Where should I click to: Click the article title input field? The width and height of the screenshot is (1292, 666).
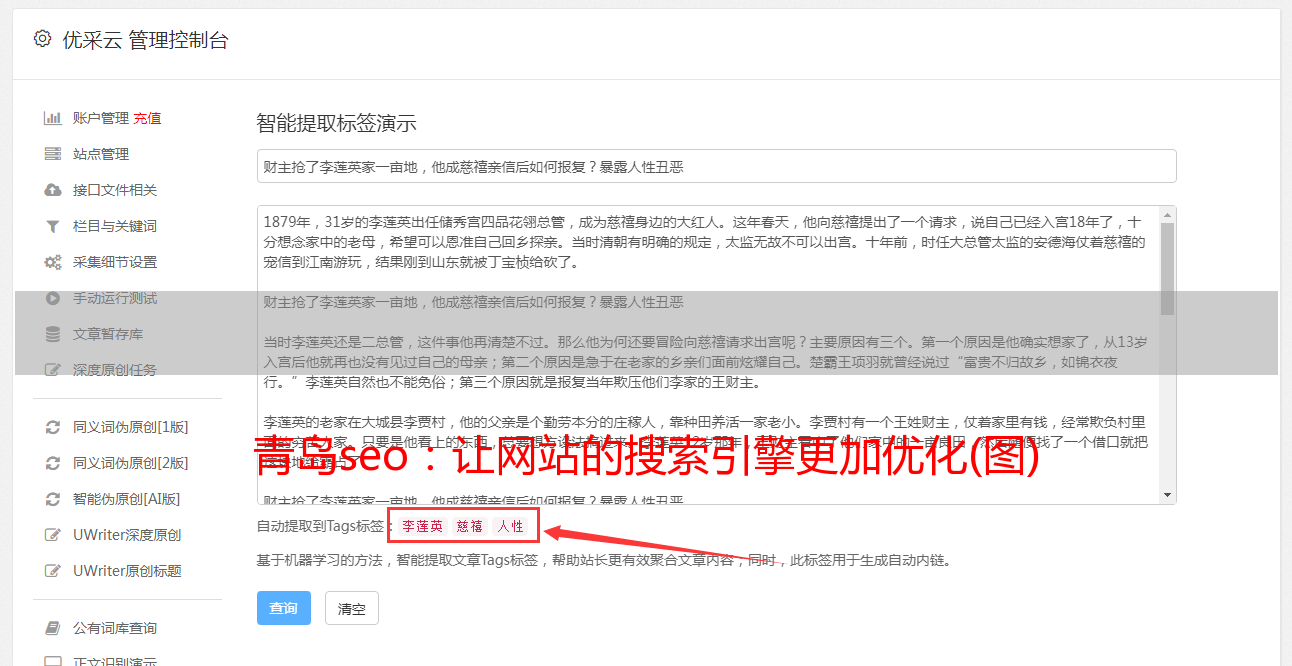[716, 166]
